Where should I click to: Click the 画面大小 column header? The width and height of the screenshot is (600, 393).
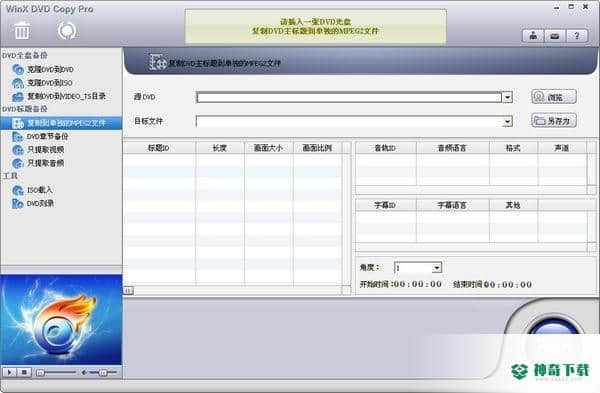268,148
